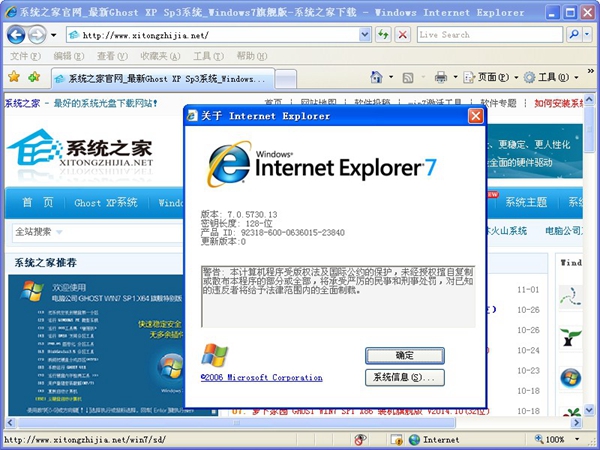Click the Print icon in toolbar
Viewport: 600px width, 450px height.
click(x=440, y=77)
